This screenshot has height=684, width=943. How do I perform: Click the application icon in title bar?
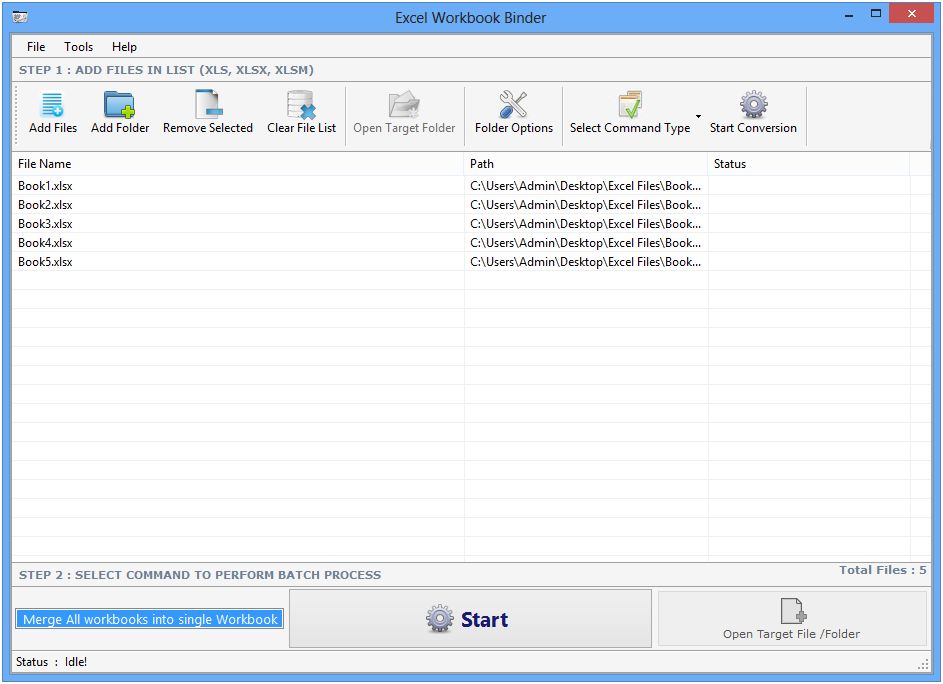pos(20,17)
